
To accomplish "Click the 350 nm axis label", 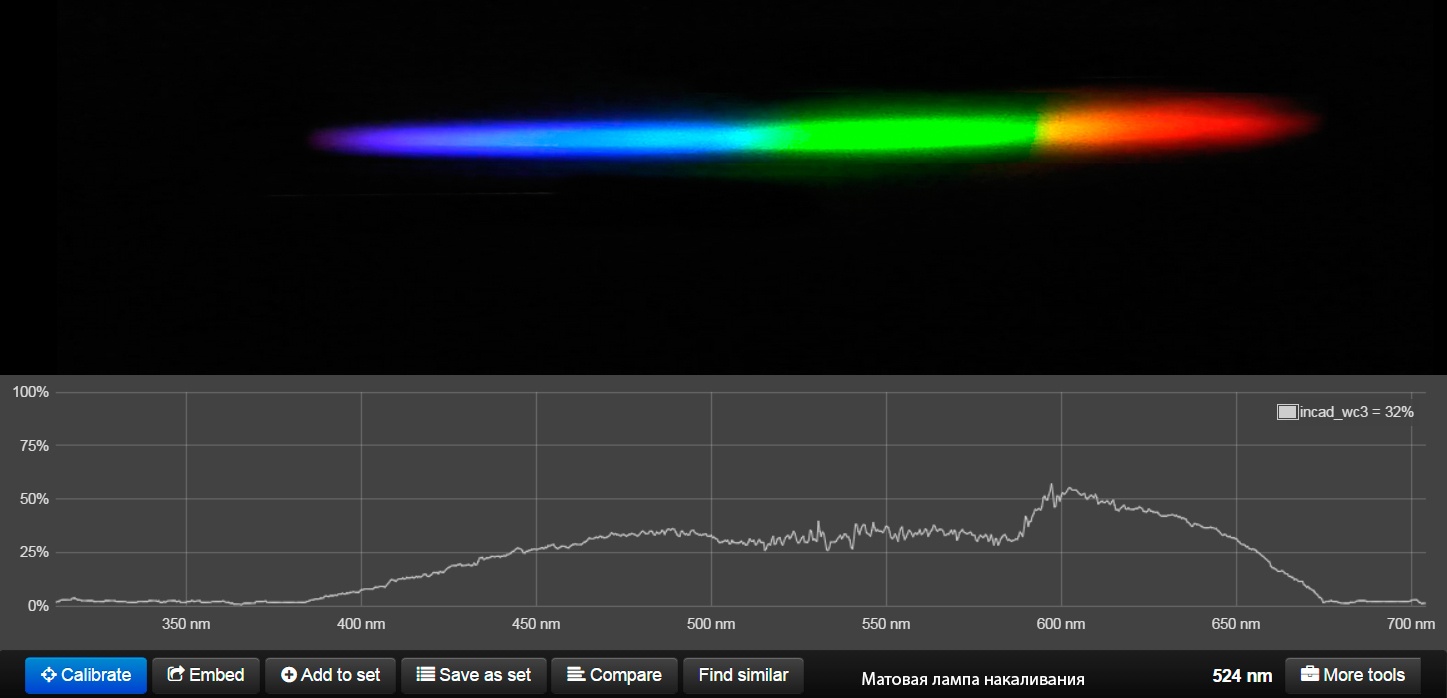I will (186, 624).
